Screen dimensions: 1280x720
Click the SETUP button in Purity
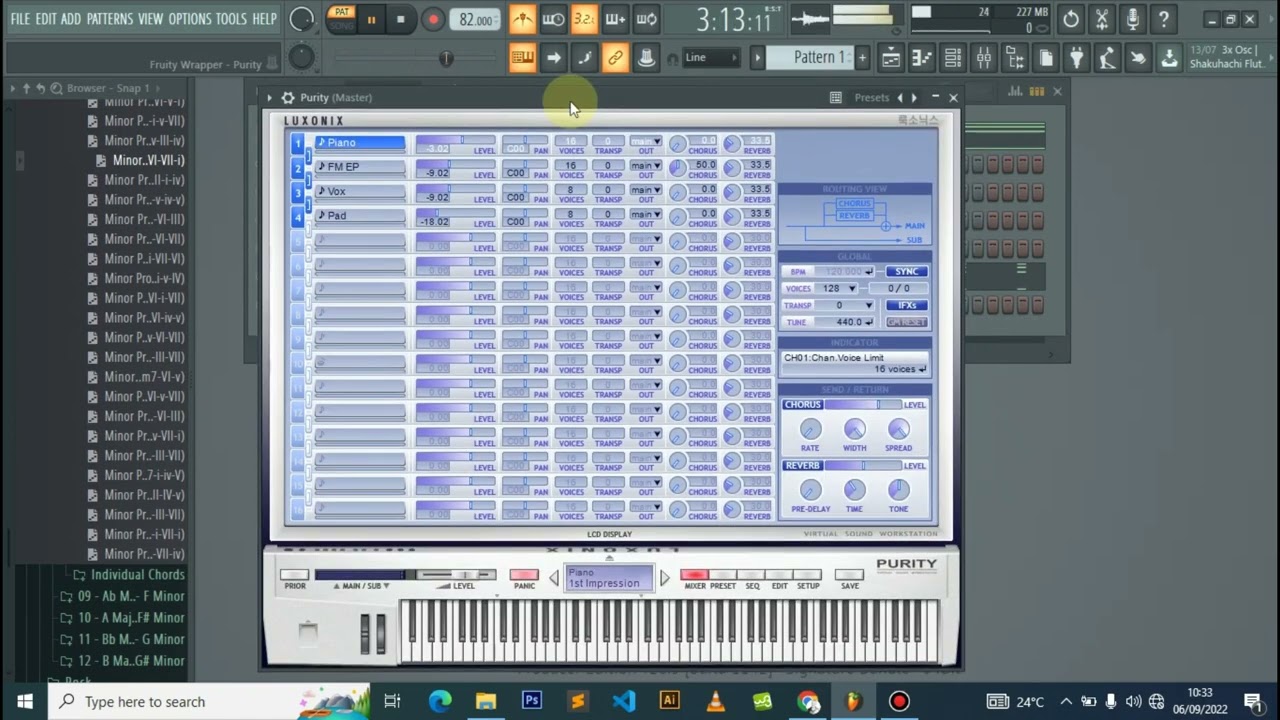(808, 575)
